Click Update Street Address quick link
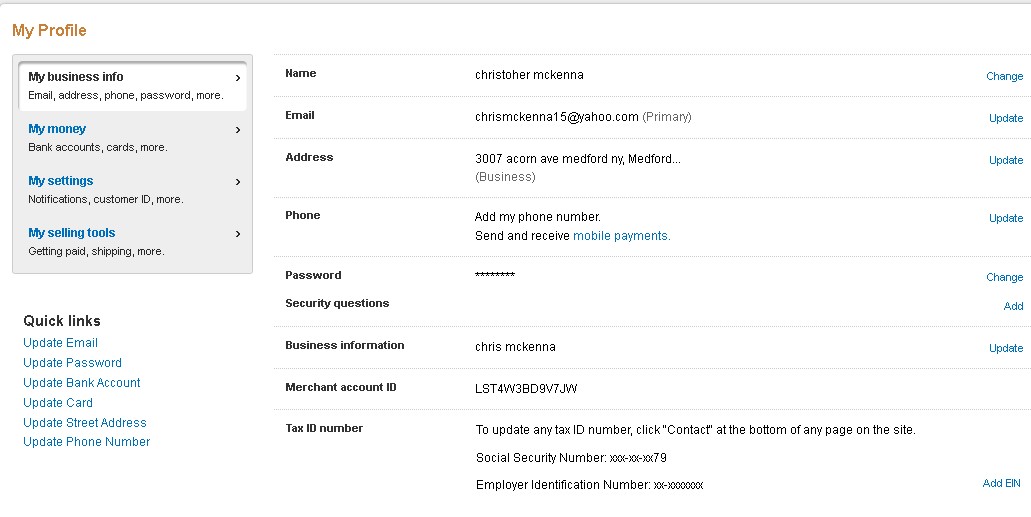This screenshot has height=517, width=1031. [x=85, y=423]
